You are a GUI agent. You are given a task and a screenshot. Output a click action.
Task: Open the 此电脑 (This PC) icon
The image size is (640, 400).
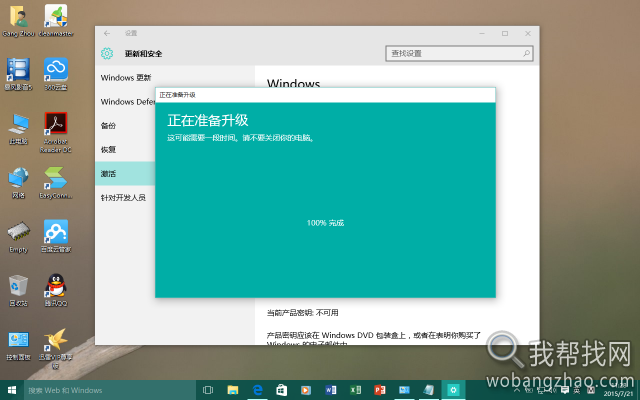click(18, 129)
